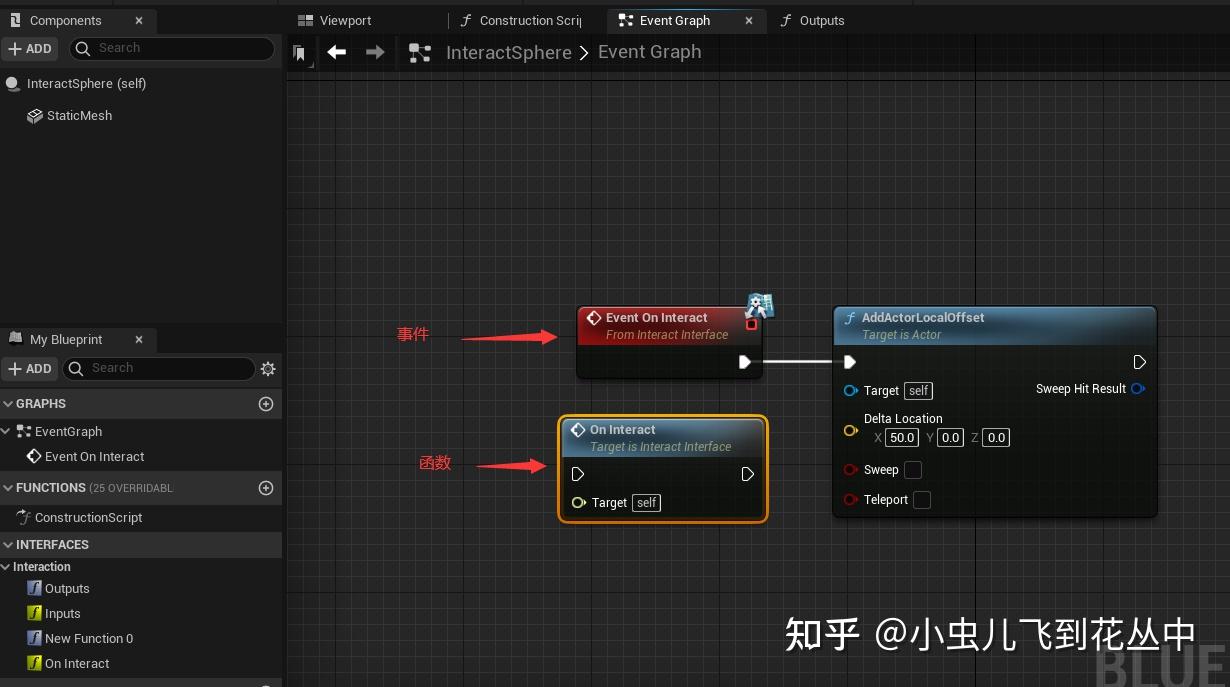The image size is (1230, 687).
Task: Toggle the StaticMesh component selection
Action: tap(79, 115)
